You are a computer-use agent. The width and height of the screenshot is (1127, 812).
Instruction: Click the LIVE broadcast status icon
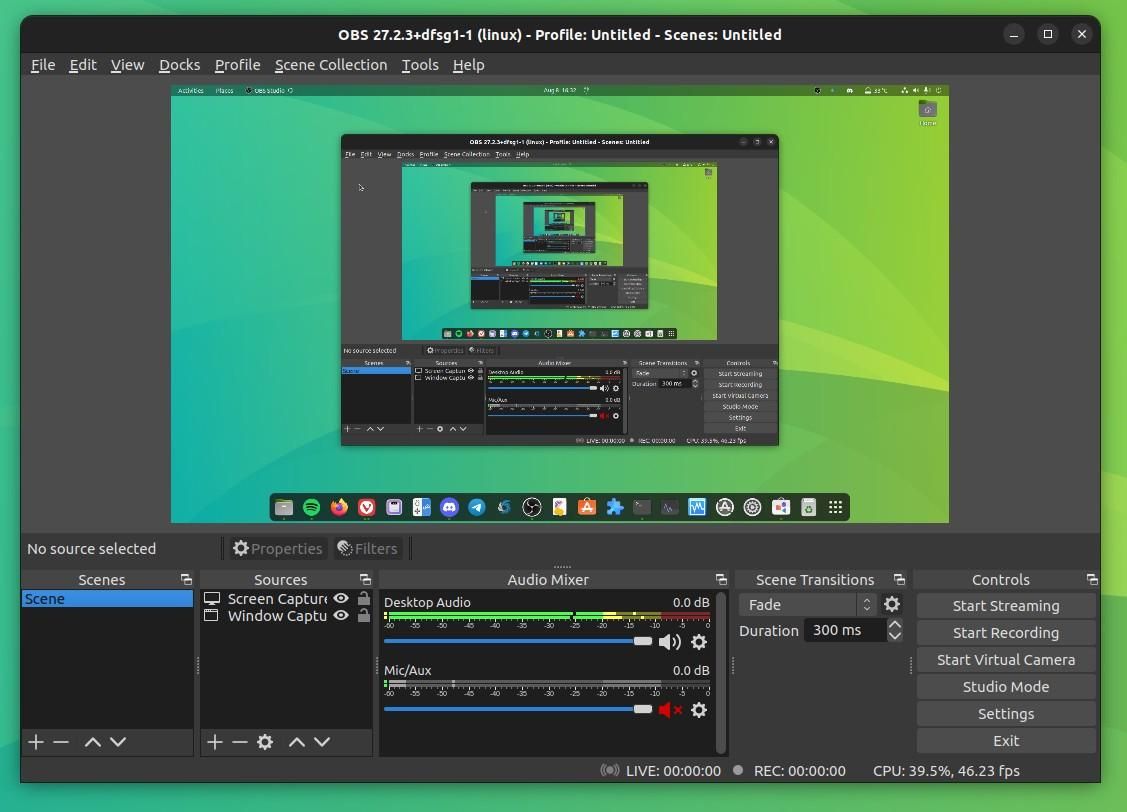[610, 770]
